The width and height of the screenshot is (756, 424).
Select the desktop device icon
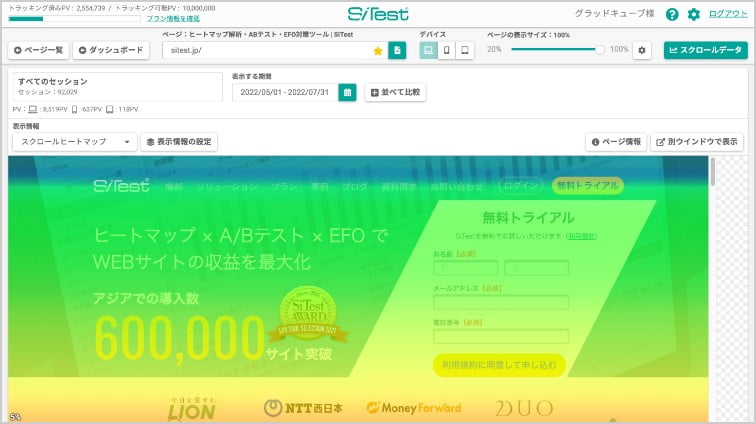point(428,50)
